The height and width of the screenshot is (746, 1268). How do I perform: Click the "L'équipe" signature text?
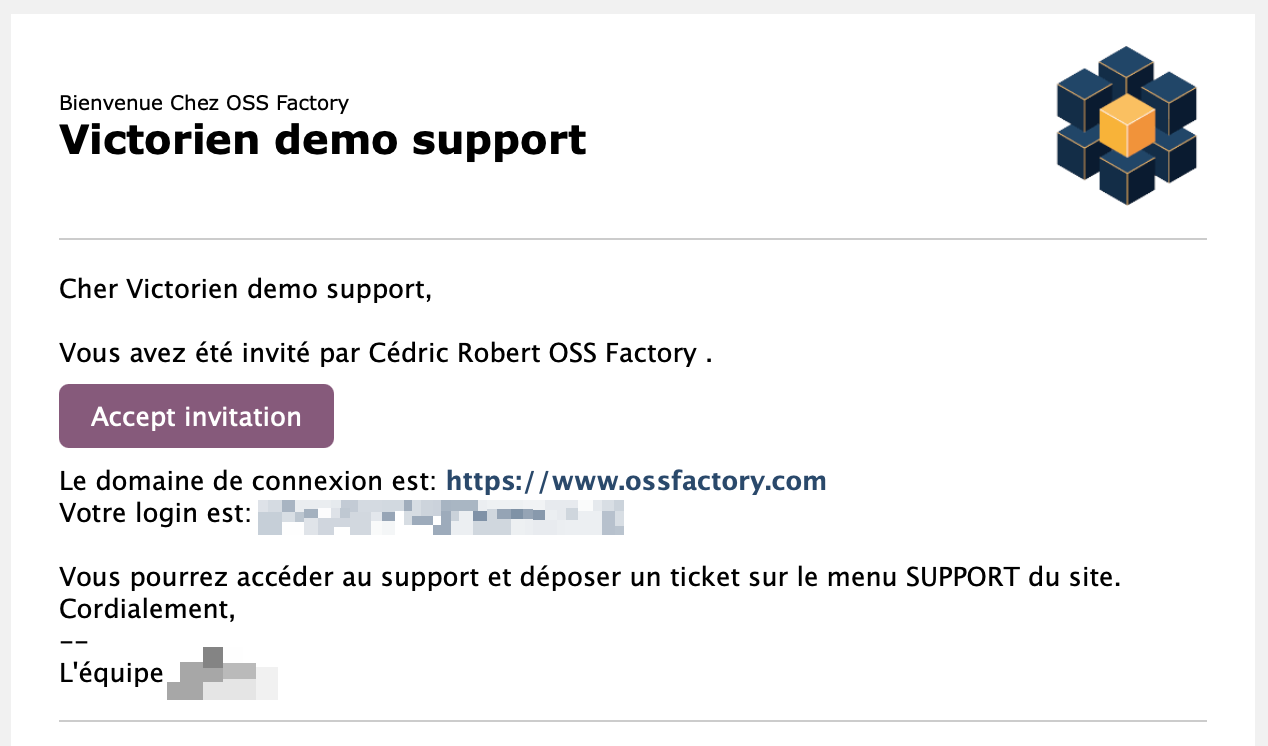[111, 673]
